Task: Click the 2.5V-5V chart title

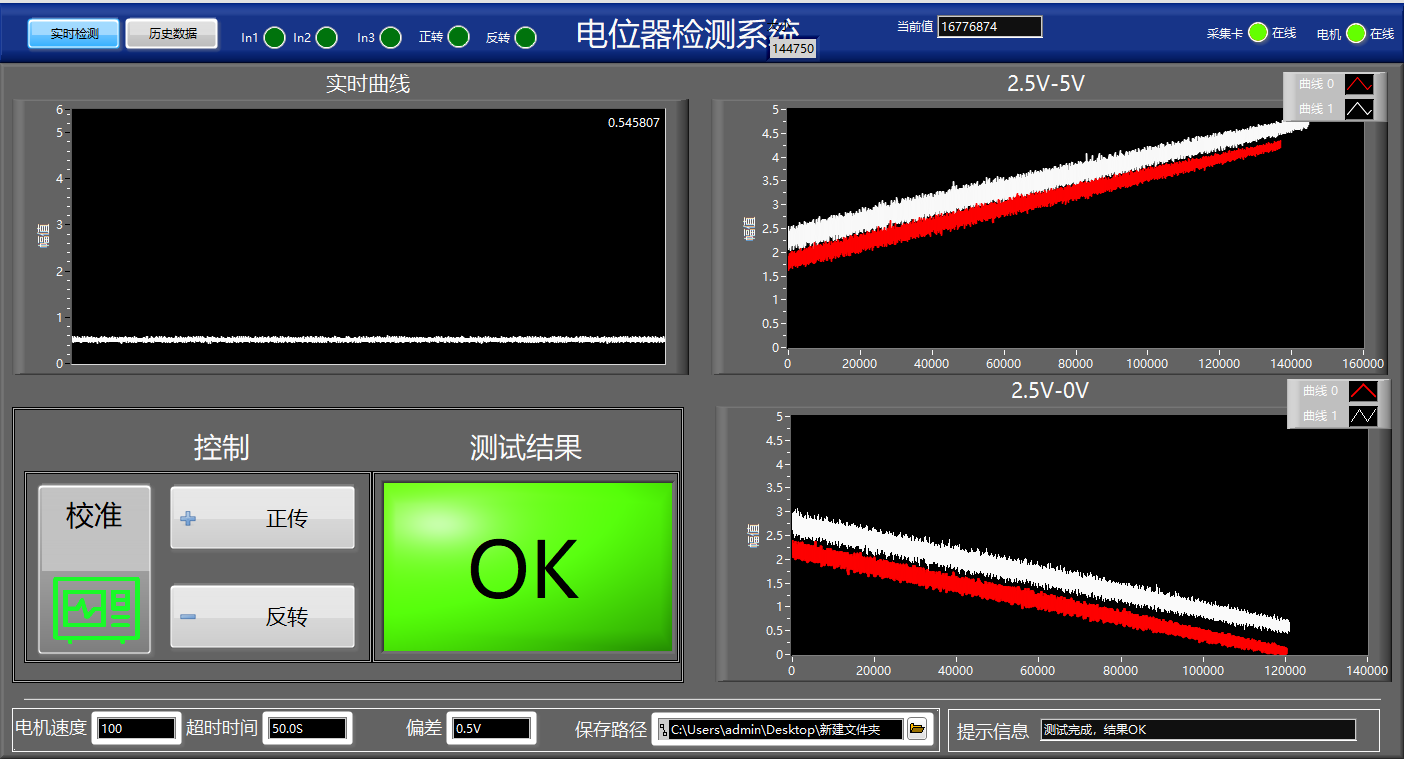Action: click(1046, 84)
